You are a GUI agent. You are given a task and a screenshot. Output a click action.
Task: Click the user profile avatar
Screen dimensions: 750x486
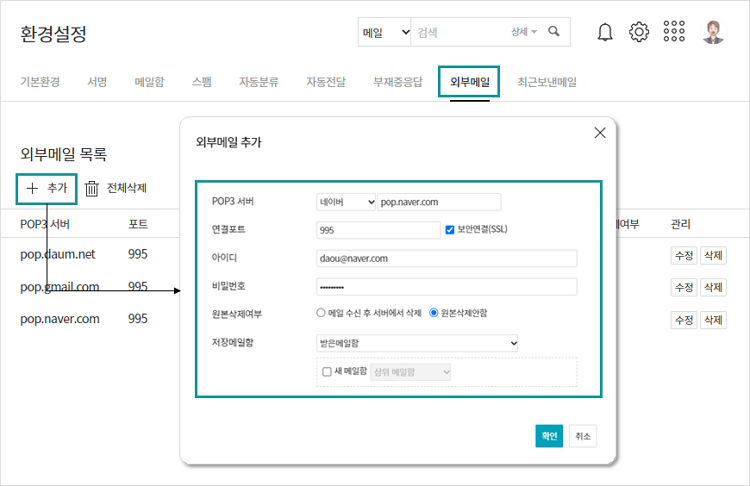point(713,32)
